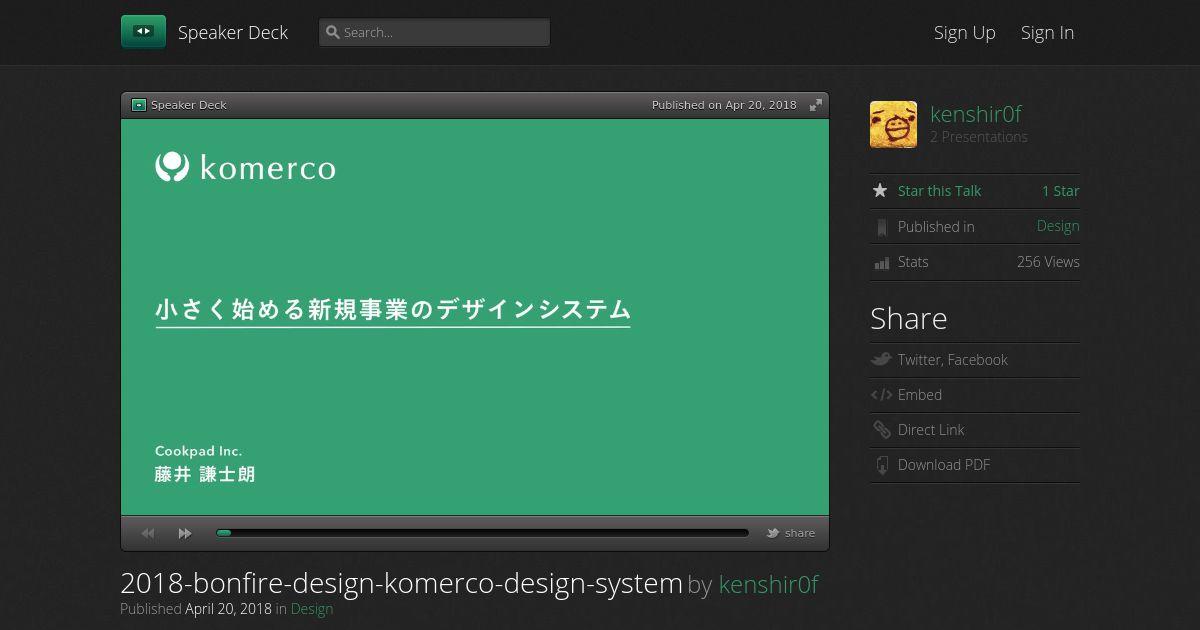Click the '2 Presentations' text
This screenshot has height=630, width=1200.
pyautogui.click(x=979, y=137)
